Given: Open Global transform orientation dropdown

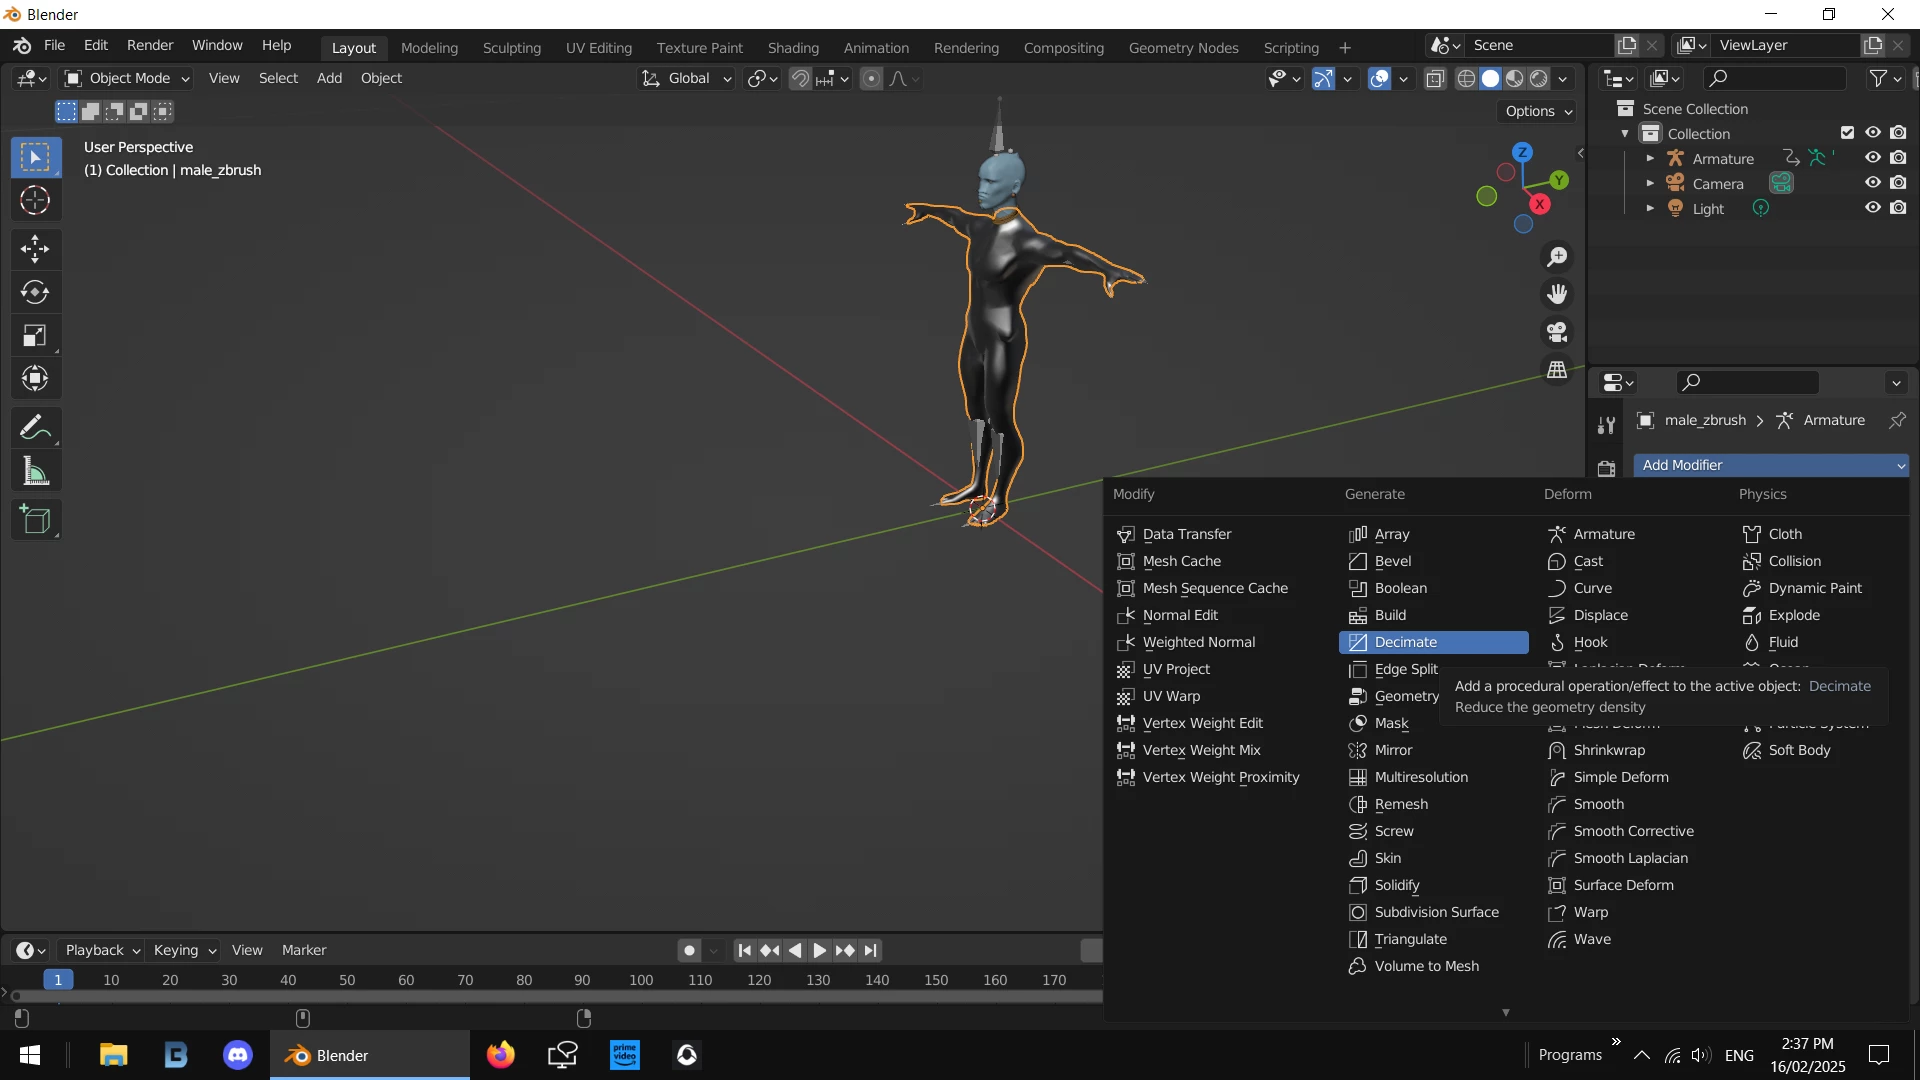Looking at the screenshot, I should click(x=688, y=78).
